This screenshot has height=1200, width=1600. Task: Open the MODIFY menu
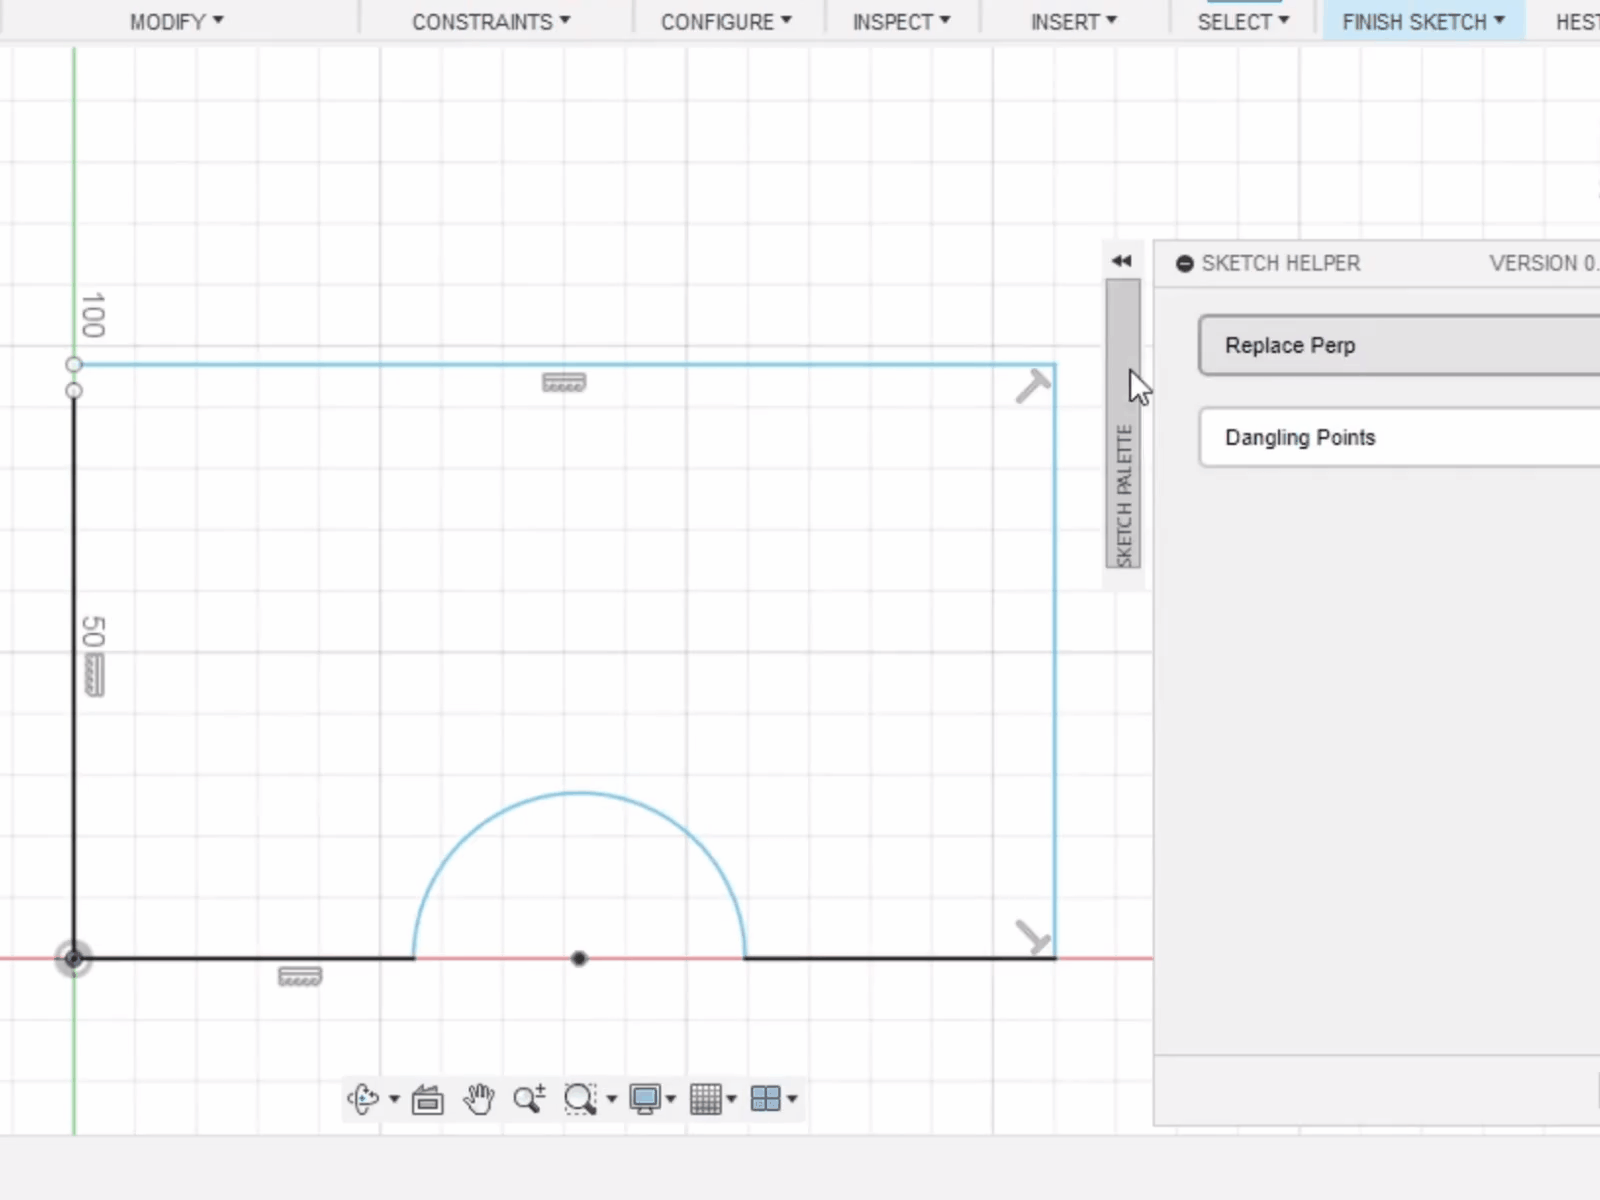(177, 22)
